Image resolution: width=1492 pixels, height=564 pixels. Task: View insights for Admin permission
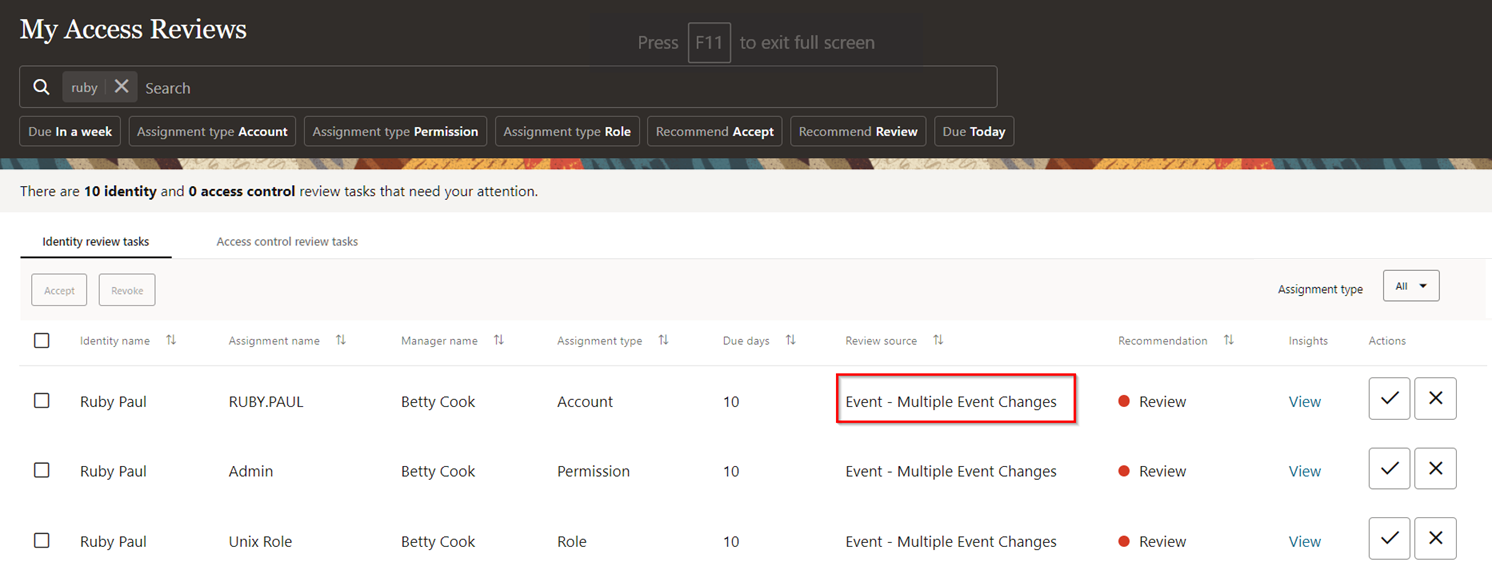[x=1305, y=471]
